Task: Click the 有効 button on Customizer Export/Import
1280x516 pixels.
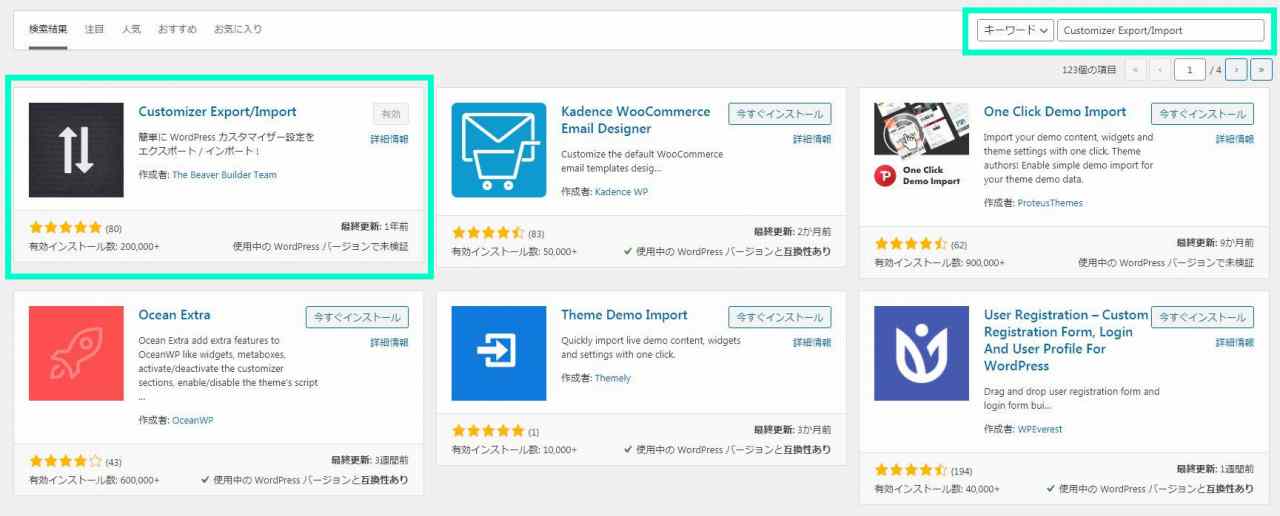Action: point(390,114)
